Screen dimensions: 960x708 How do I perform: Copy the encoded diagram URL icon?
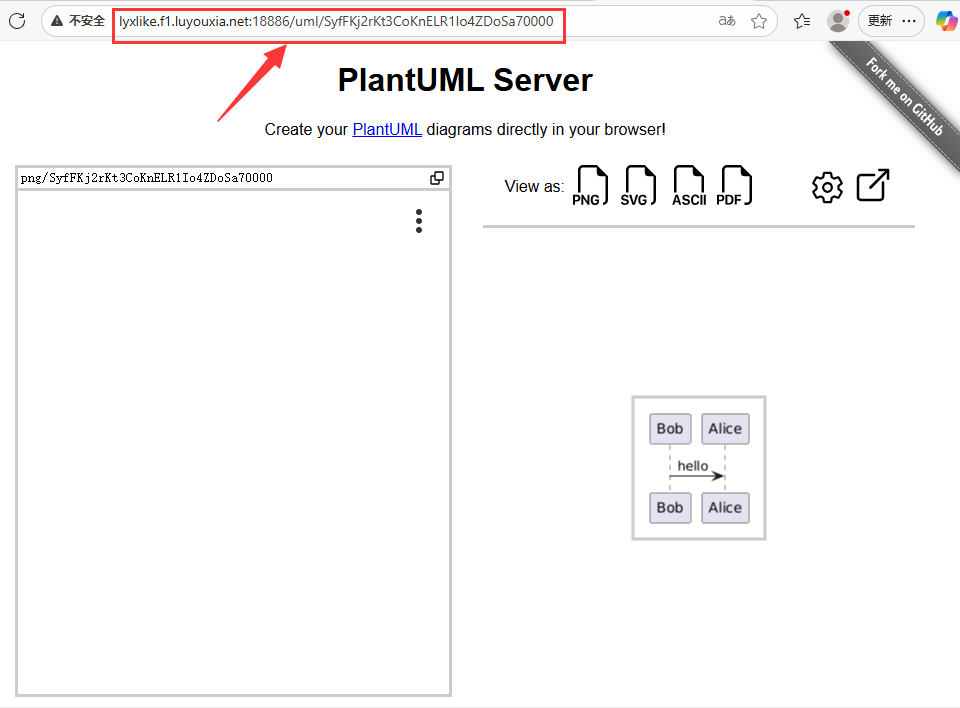437,178
